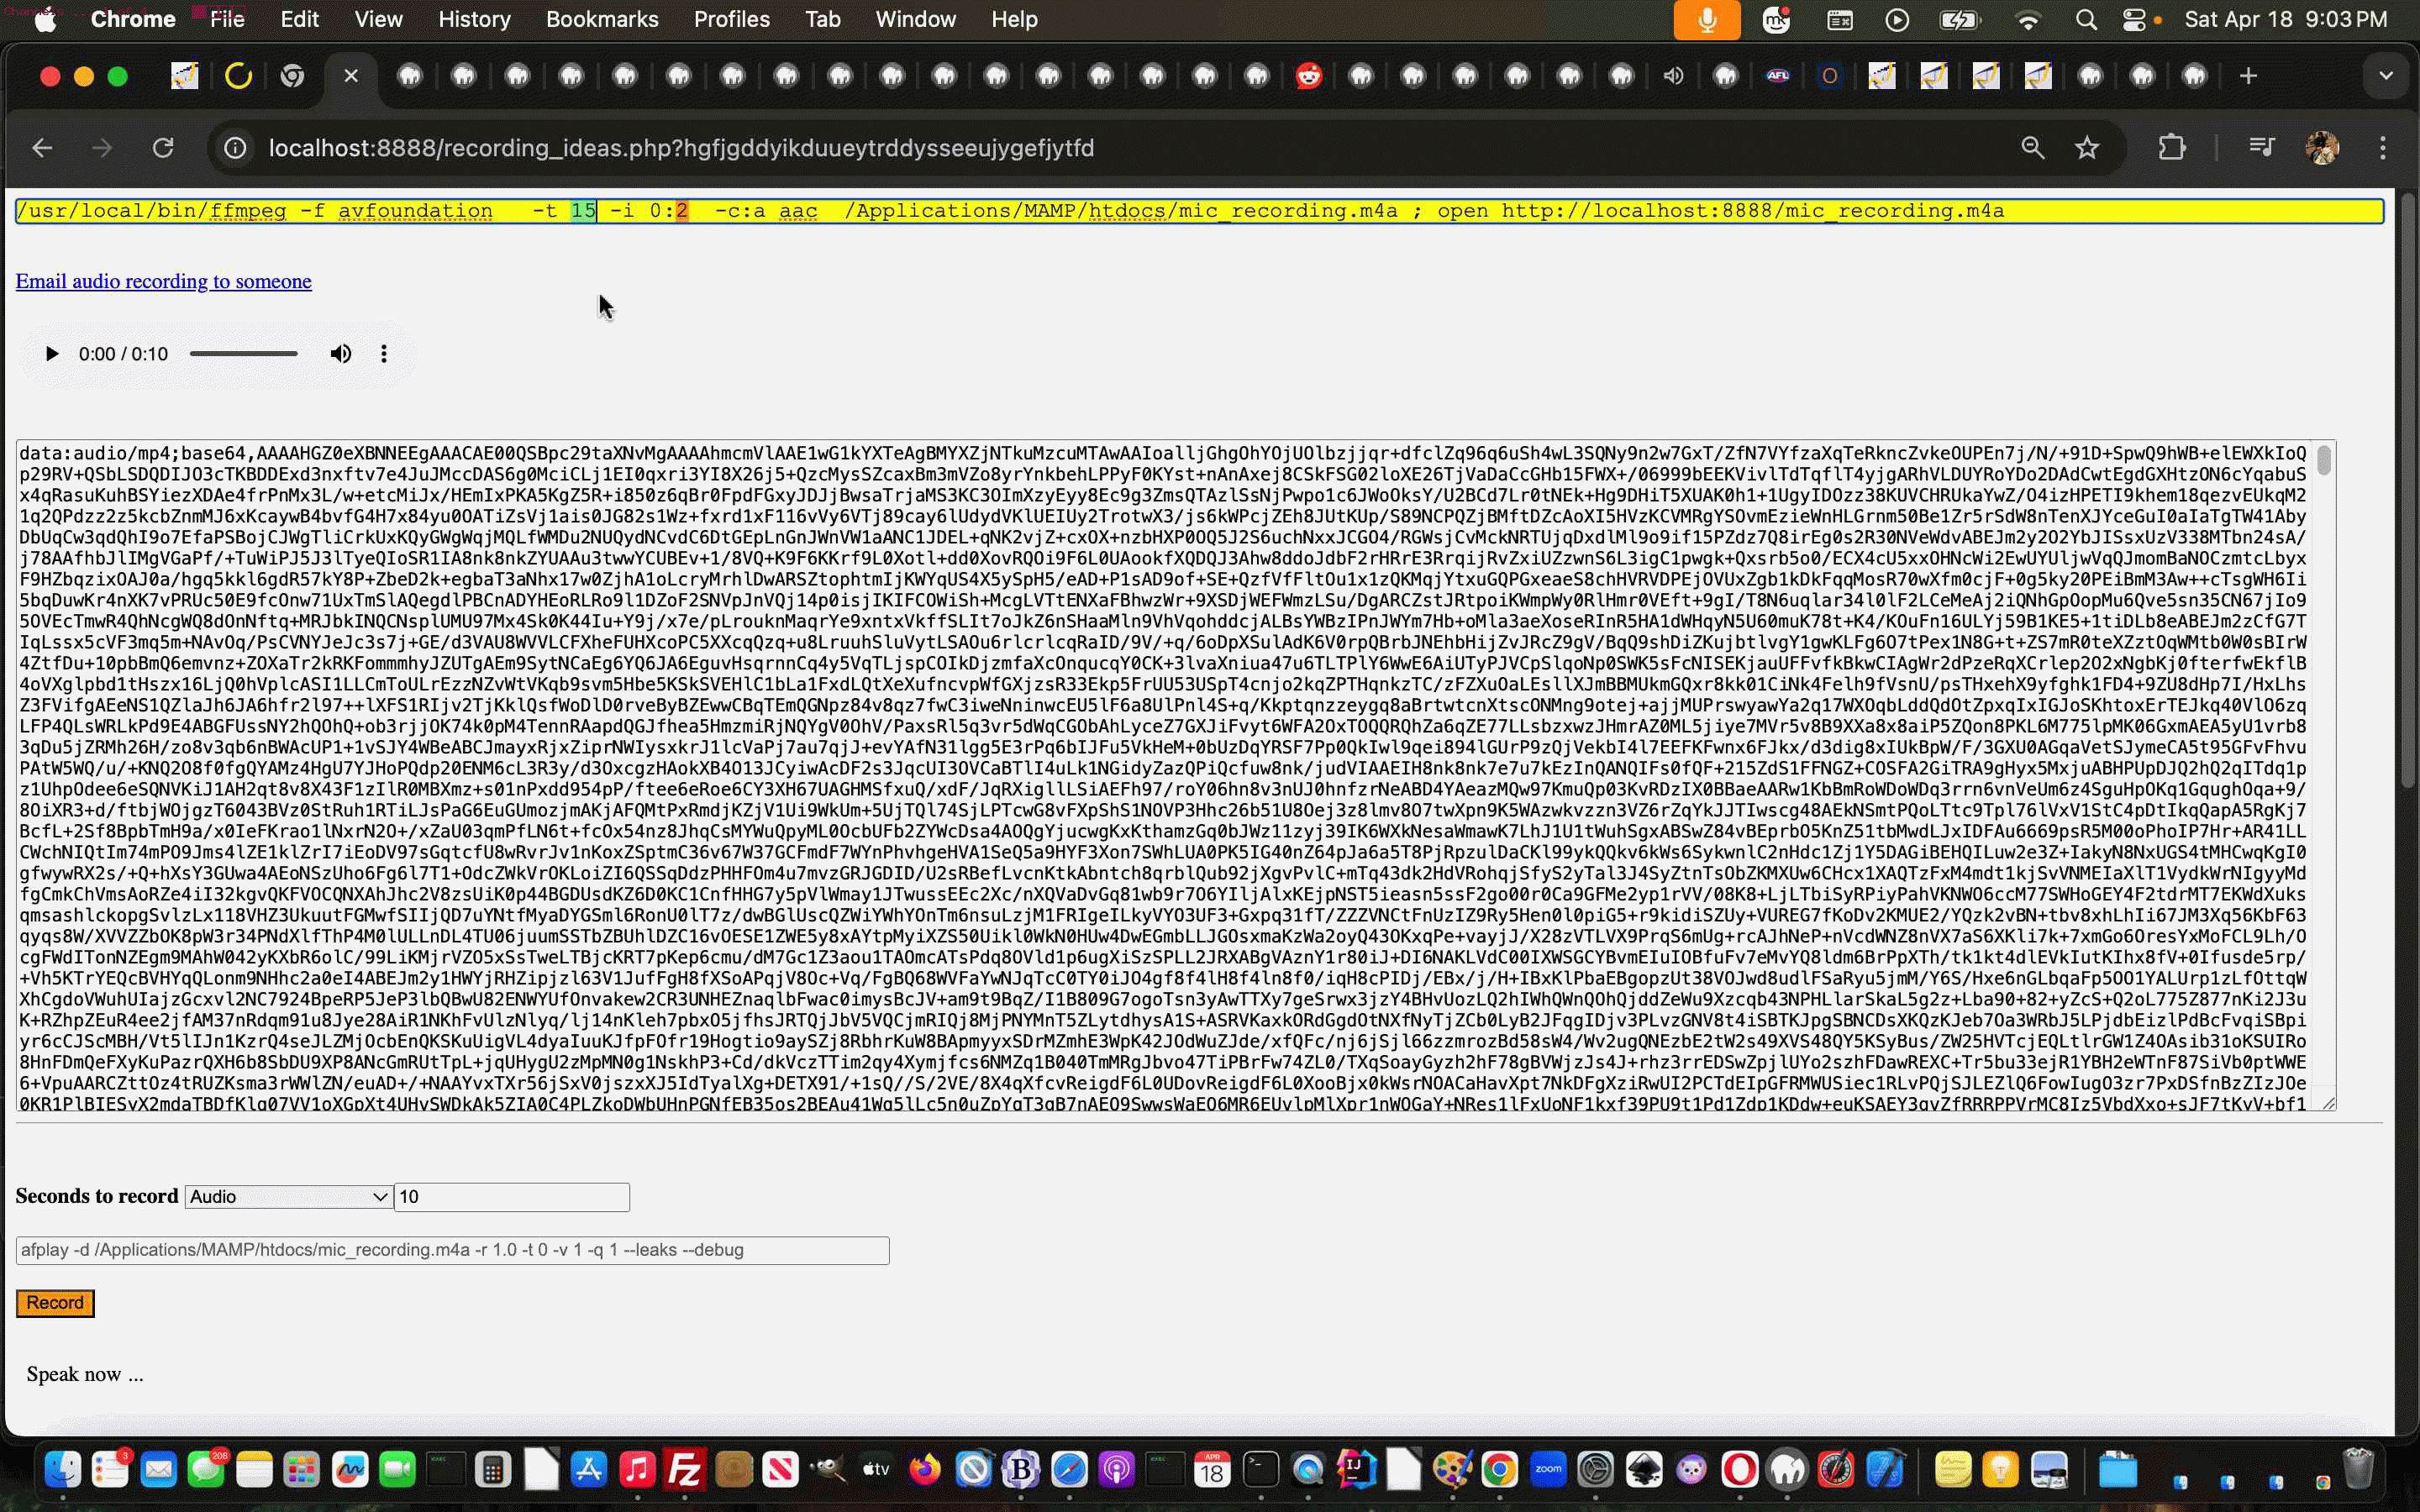Open Chrome extensions puzzle icon
The image size is (2420, 1512).
2171,148
